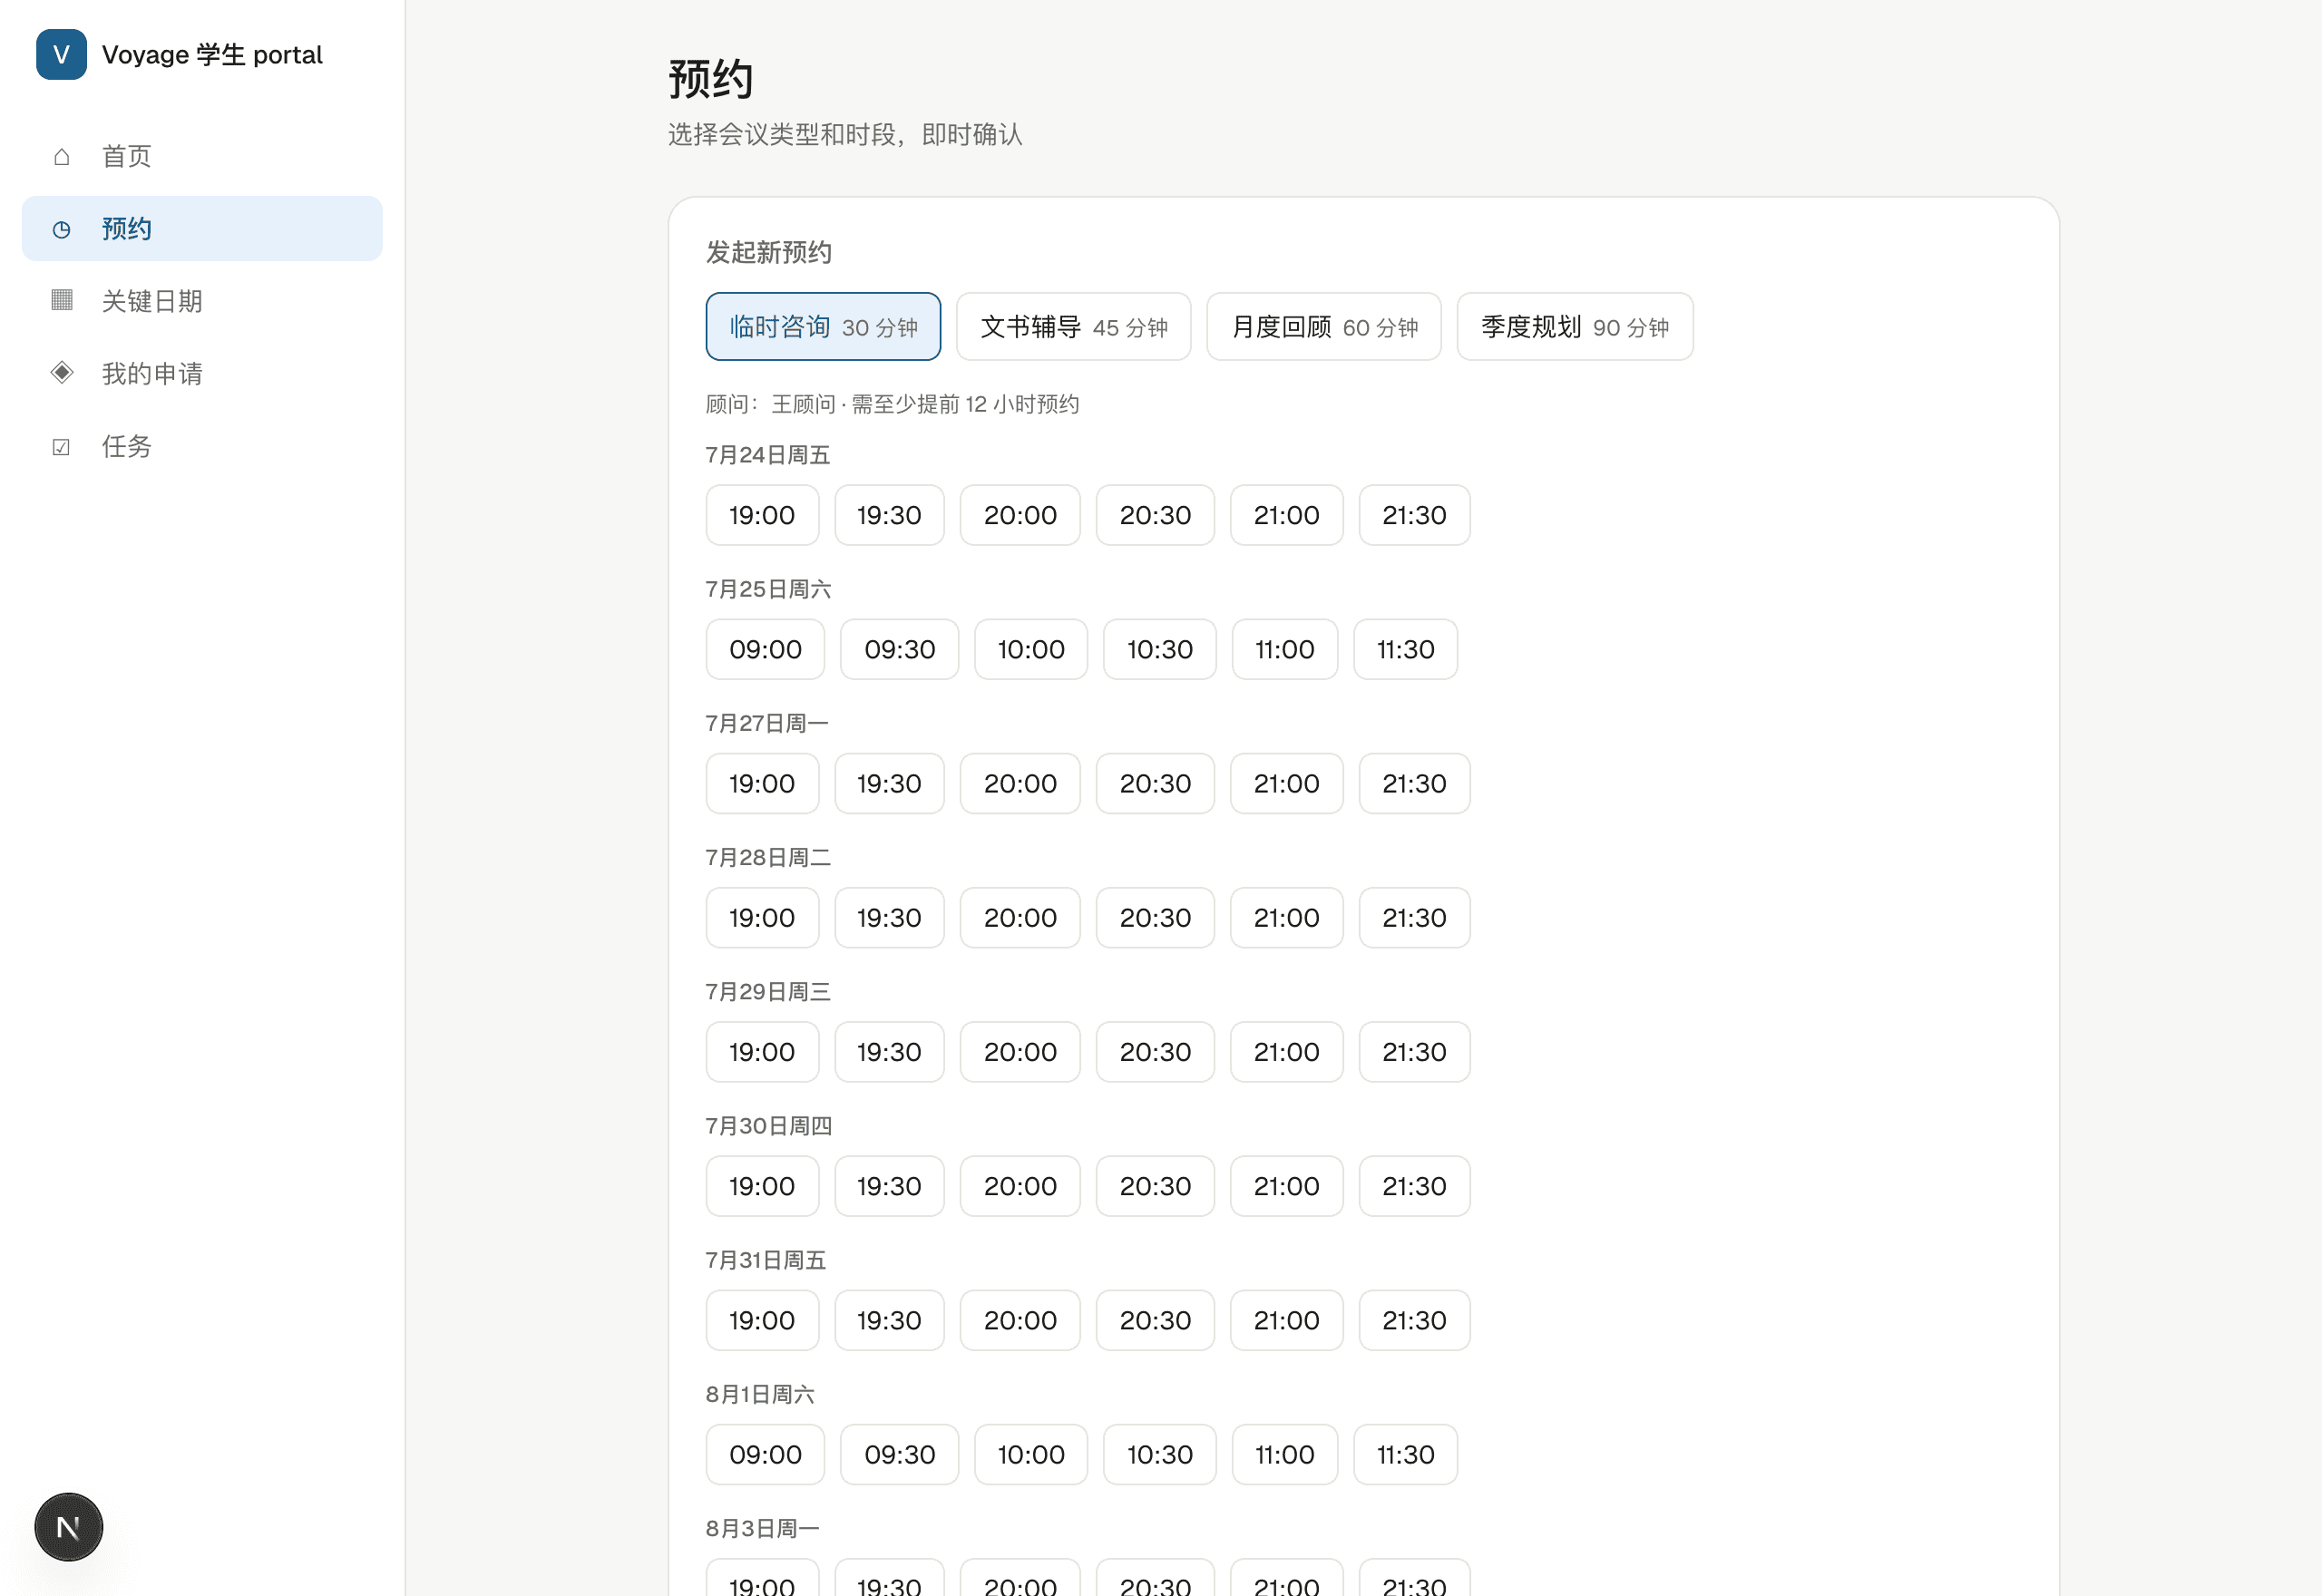Click the 8月3日周一 date label
This screenshot has height=1596, width=2322.
pos(762,1528)
